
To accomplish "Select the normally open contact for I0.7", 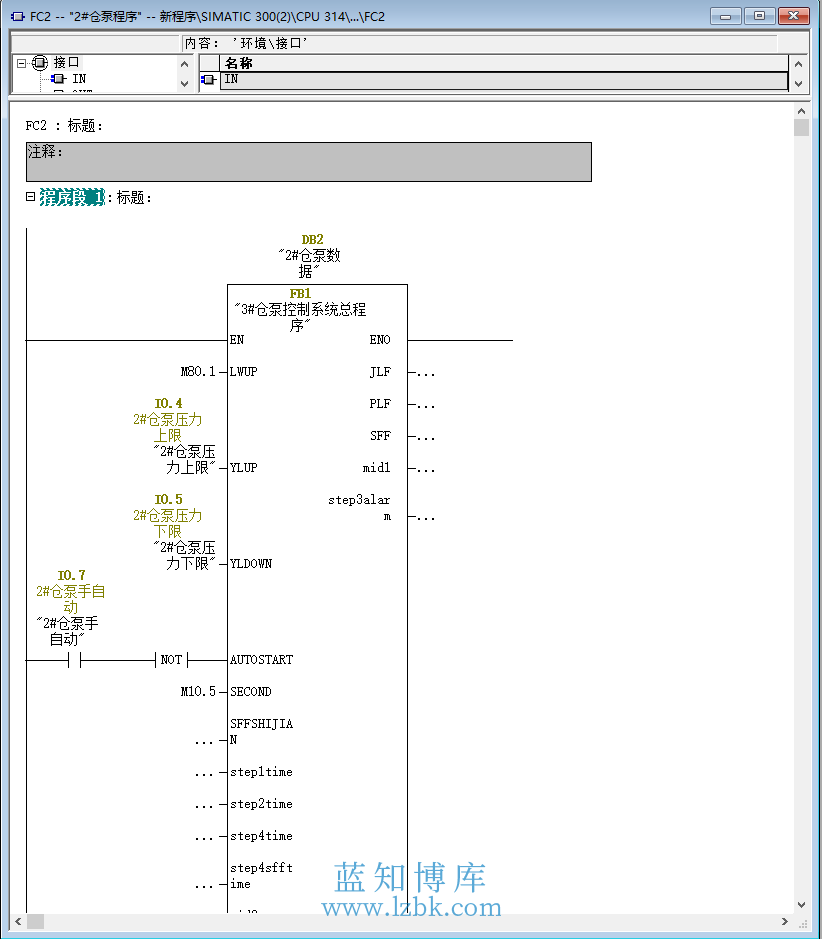I will pyautogui.click(x=75, y=660).
